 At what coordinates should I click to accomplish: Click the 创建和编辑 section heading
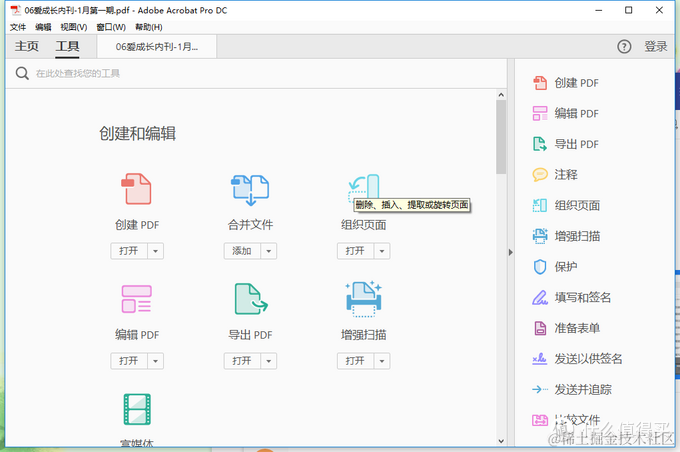pos(137,134)
